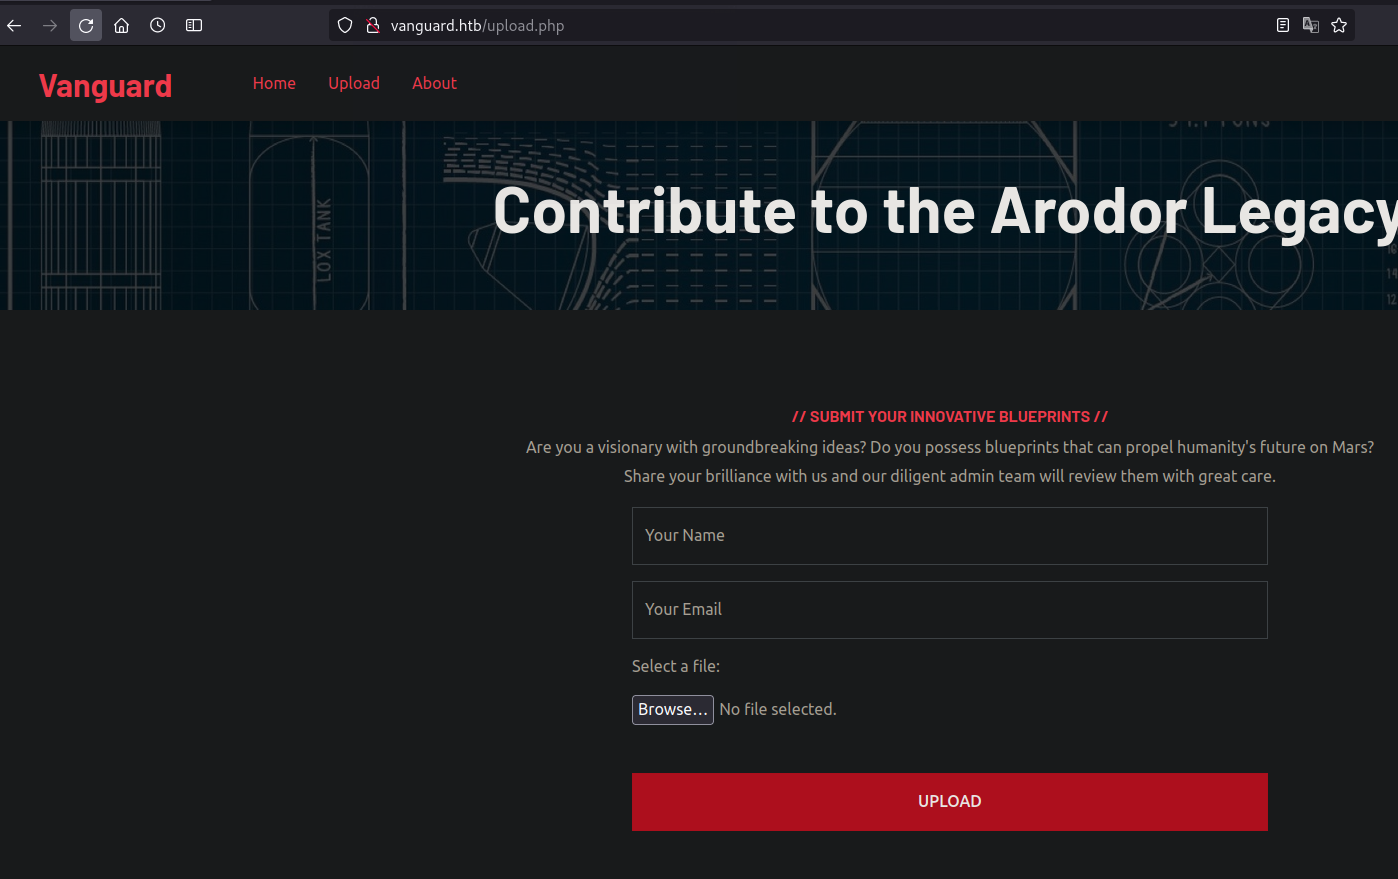Viewport: 1398px width, 879px height.
Task: Open the About nav link
Action: tap(434, 83)
